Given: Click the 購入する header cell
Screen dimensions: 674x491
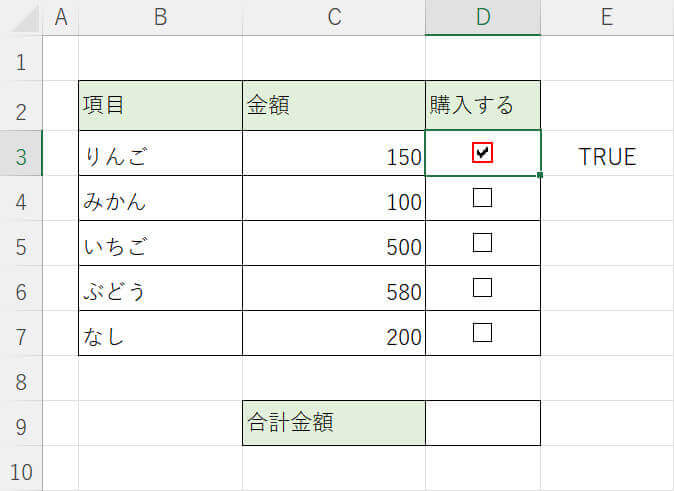Looking at the screenshot, I should coord(483,106).
